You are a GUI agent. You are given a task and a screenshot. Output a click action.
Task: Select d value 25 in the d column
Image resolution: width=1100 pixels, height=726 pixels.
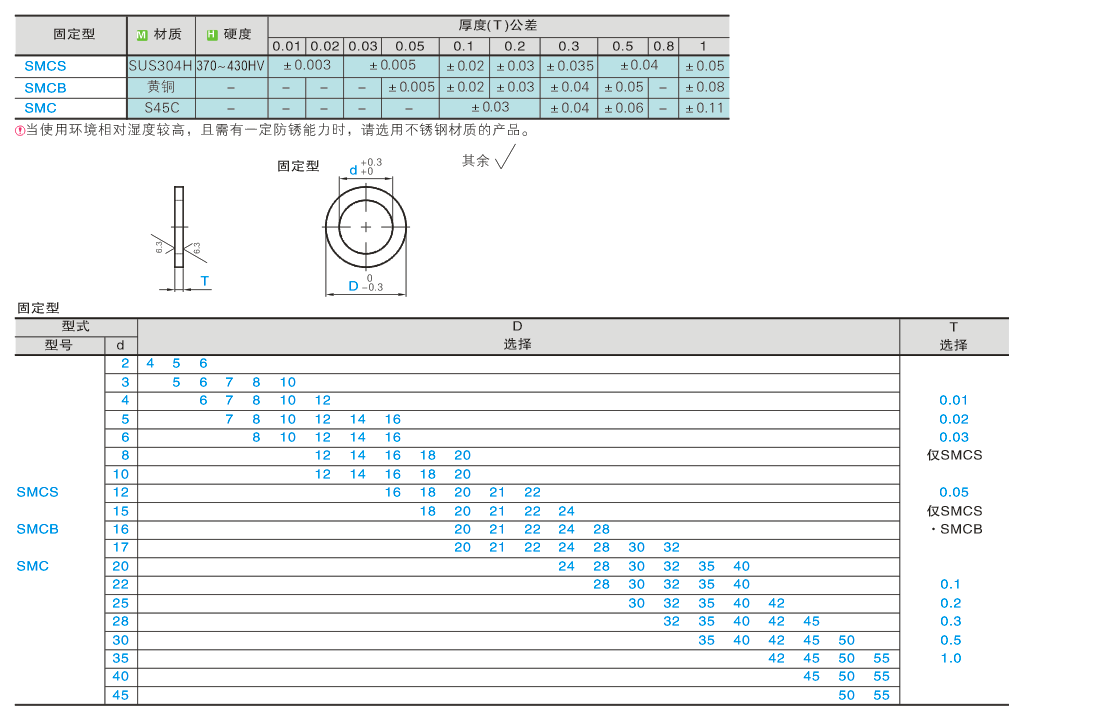tap(121, 603)
